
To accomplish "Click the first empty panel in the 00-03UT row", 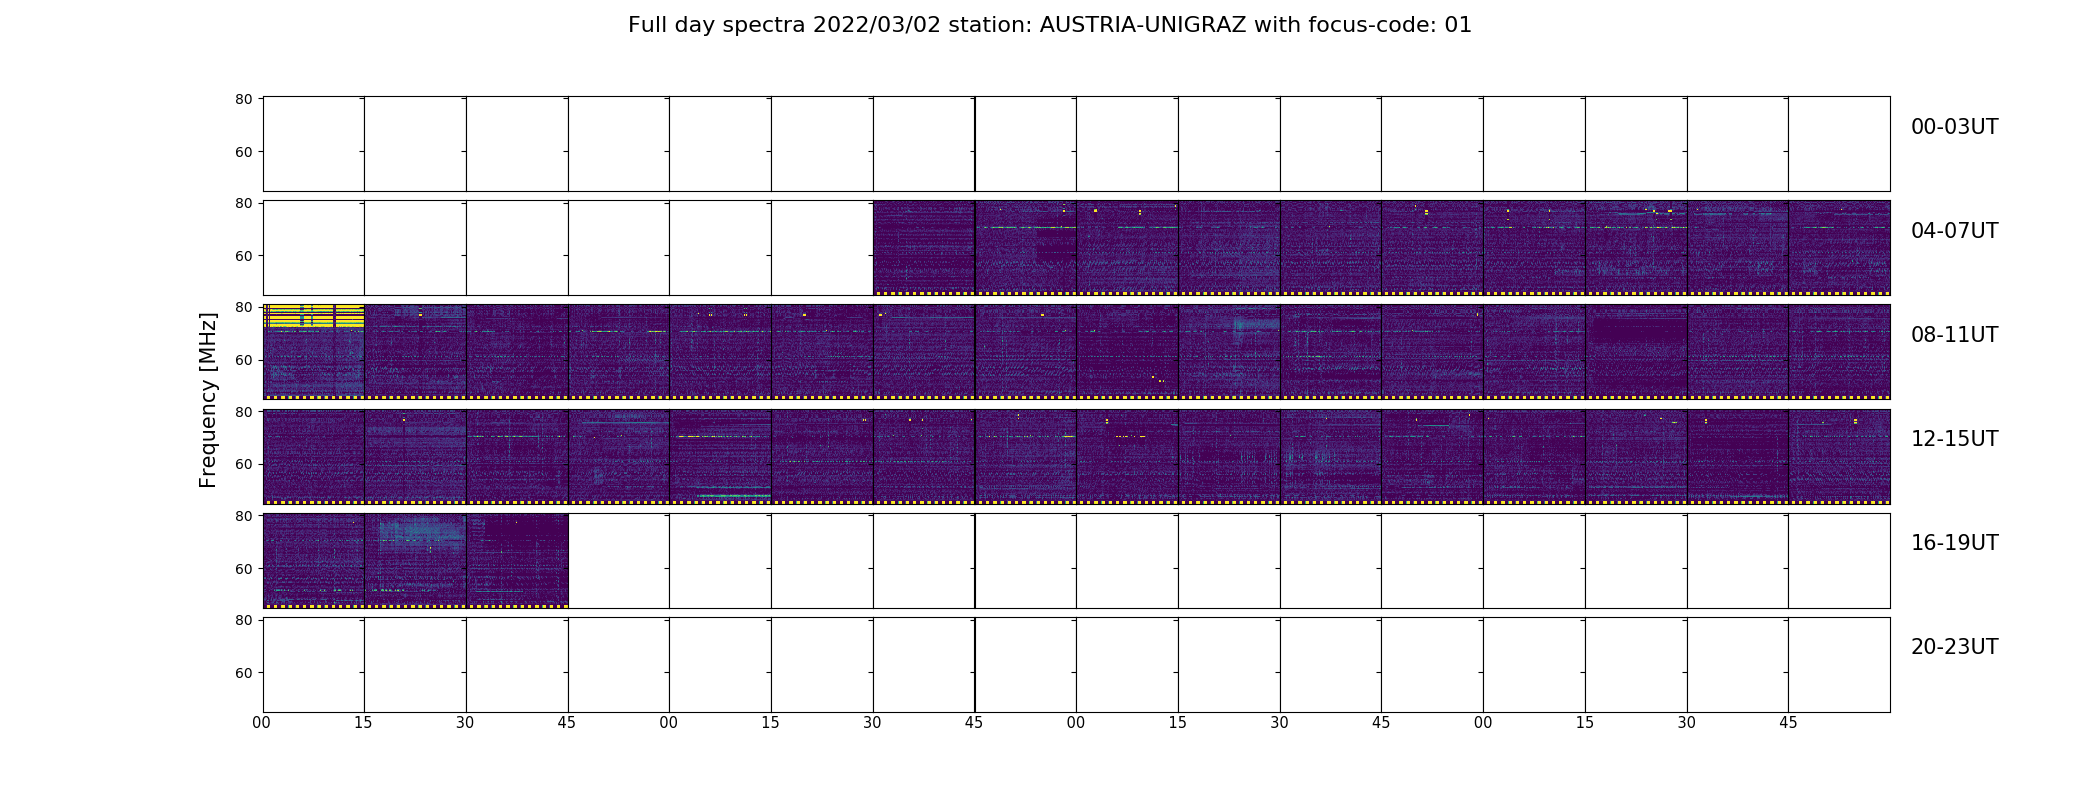I will click(x=314, y=144).
